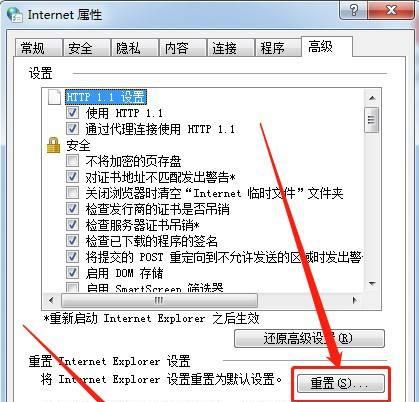Click the 还原高级设置(R) button
Screen dimensions: 419x402
pyautogui.click(x=309, y=339)
